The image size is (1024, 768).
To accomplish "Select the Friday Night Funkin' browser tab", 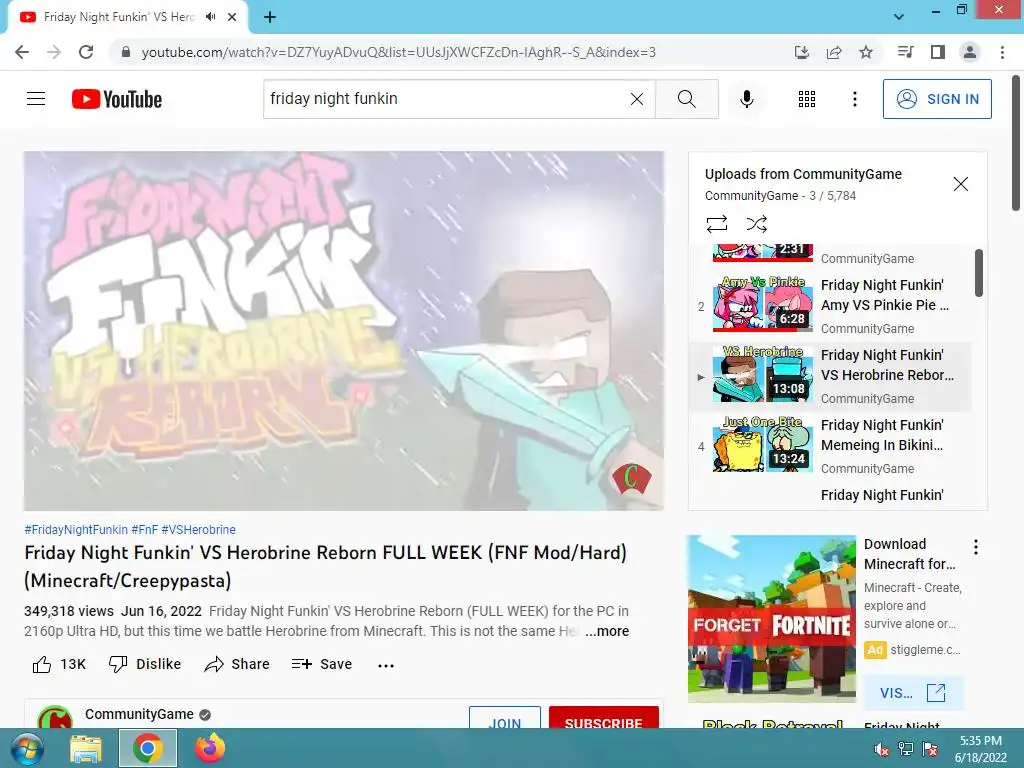I will pos(127,17).
